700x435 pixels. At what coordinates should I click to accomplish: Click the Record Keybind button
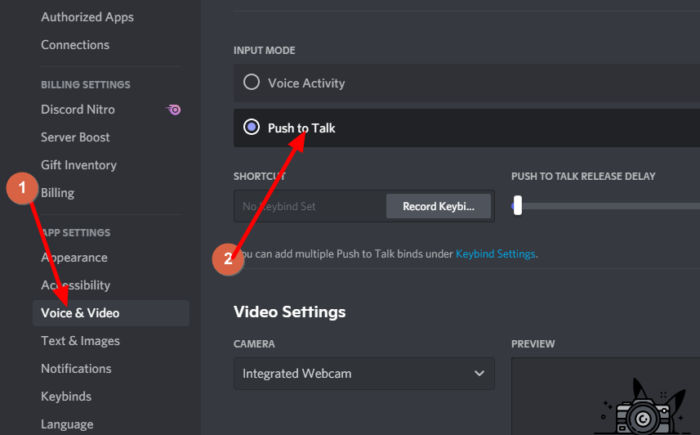tap(439, 206)
